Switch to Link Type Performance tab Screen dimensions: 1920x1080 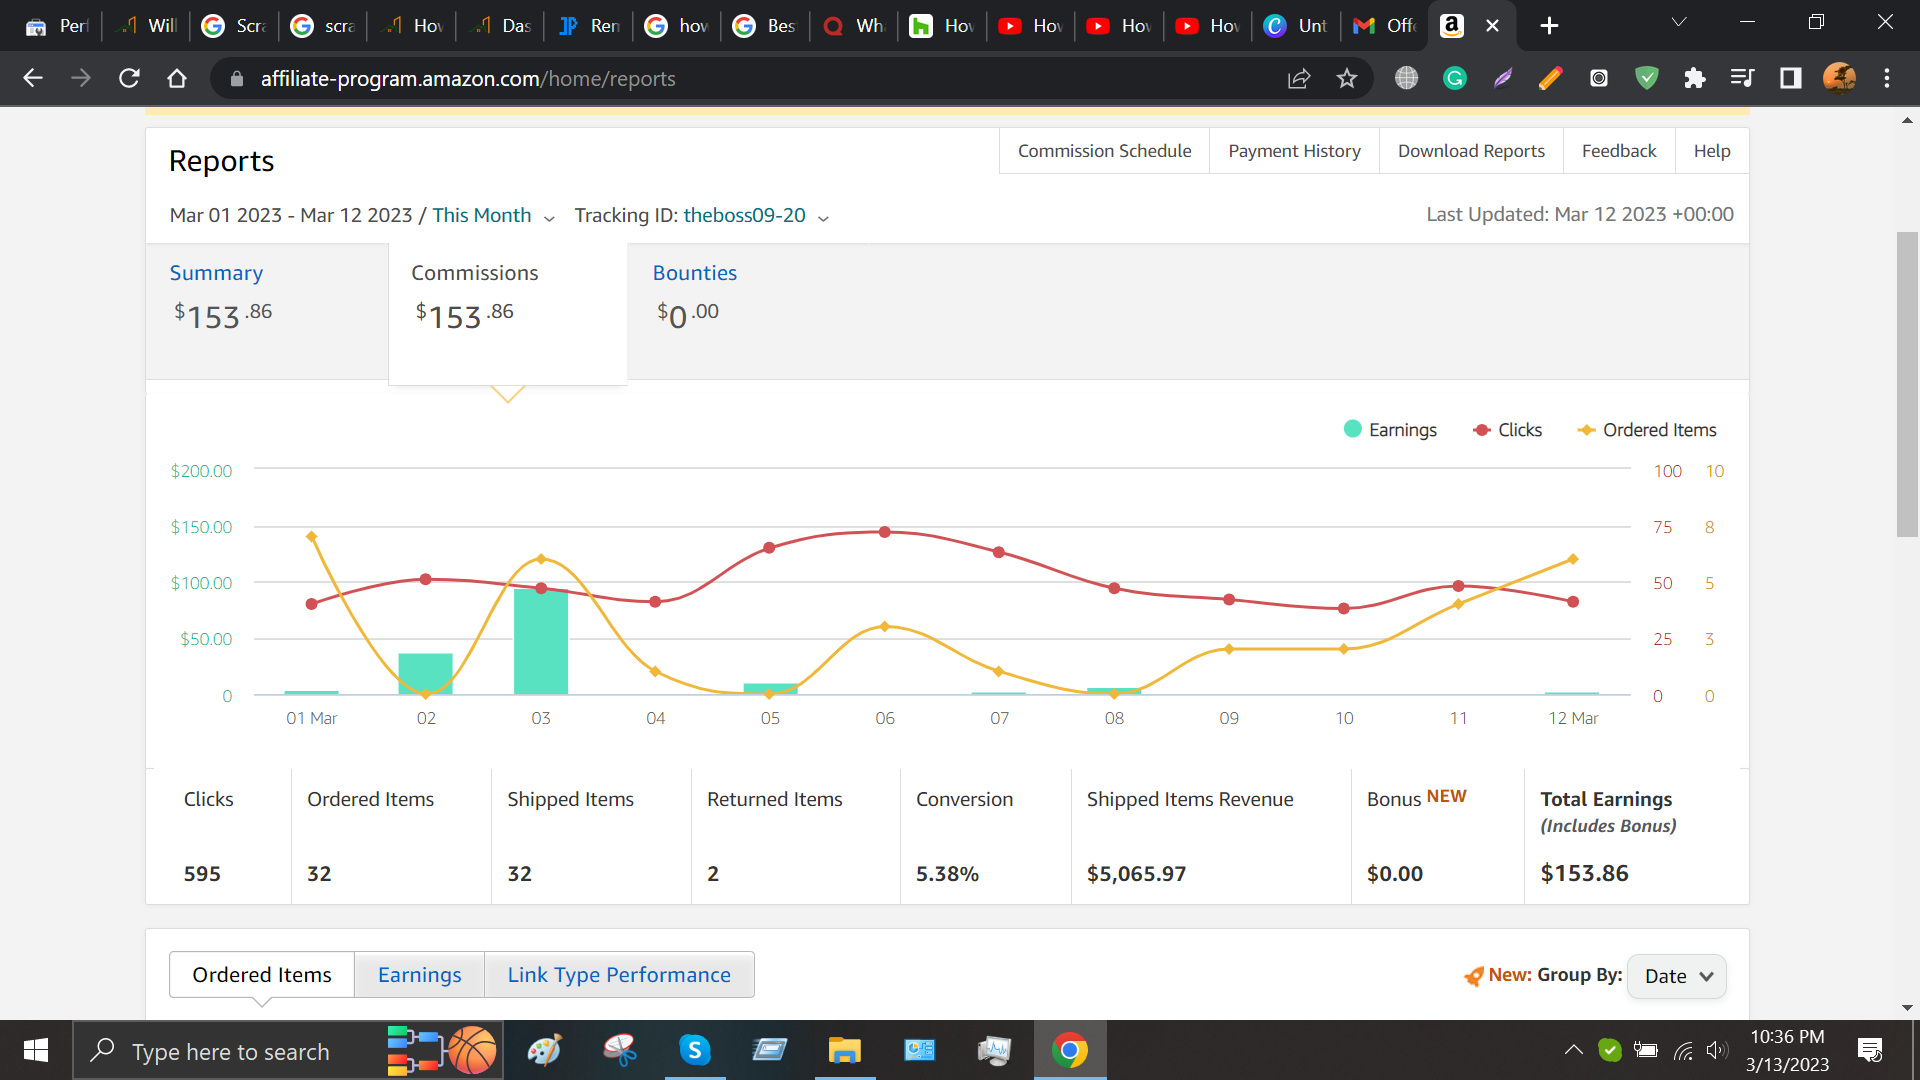tap(619, 975)
